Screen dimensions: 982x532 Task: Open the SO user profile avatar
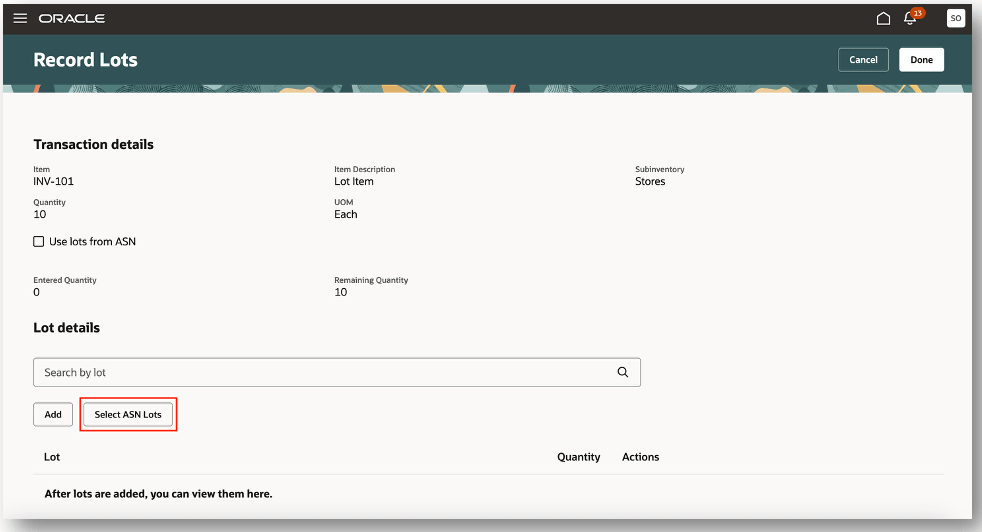pos(955,18)
